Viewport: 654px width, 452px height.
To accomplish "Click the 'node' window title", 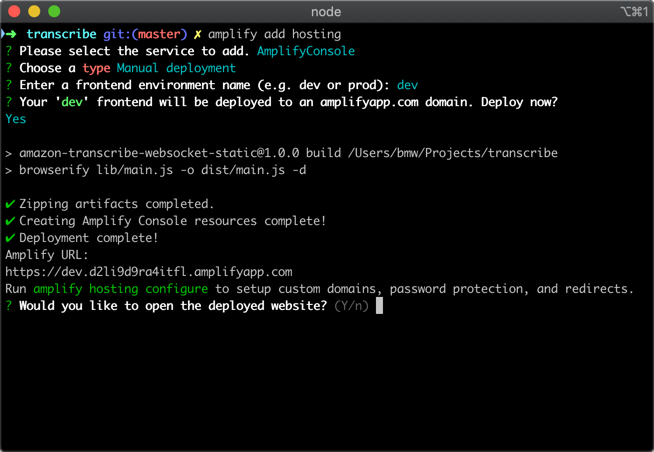I will click(326, 12).
